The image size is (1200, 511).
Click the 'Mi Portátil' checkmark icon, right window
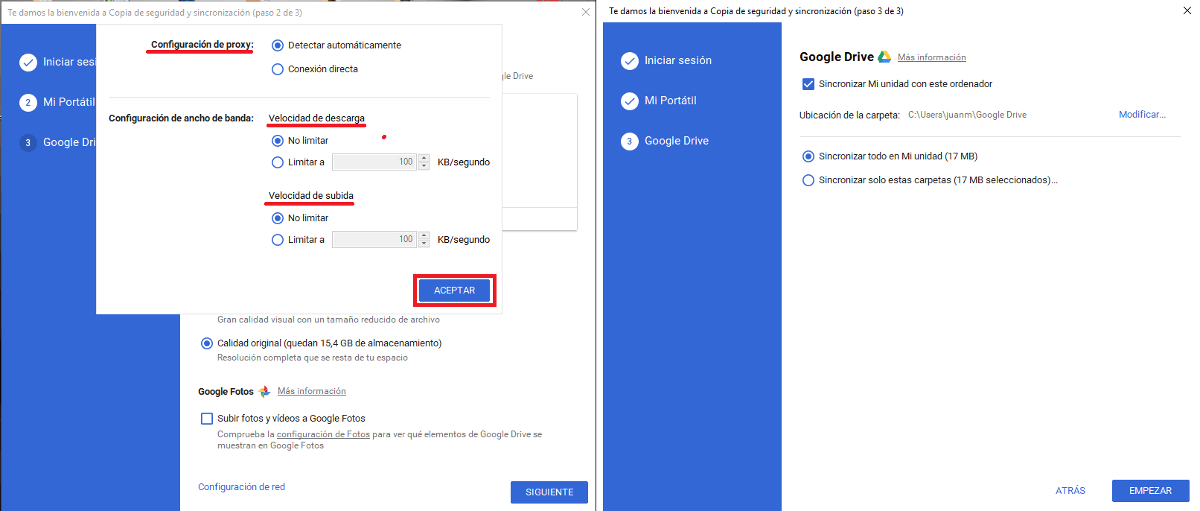click(x=629, y=100)
